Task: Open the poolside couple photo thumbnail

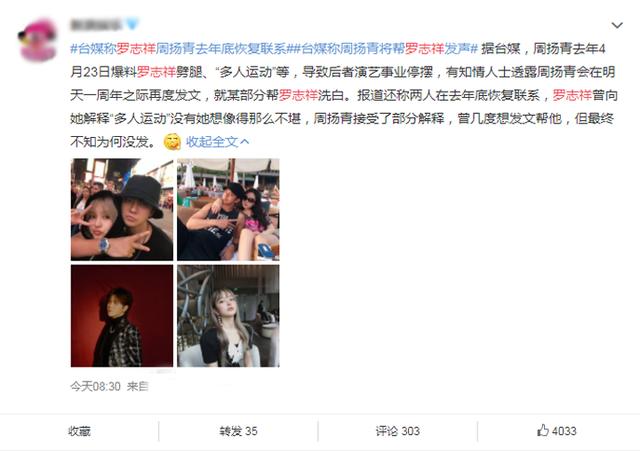Action: click(x=228, y=209)
